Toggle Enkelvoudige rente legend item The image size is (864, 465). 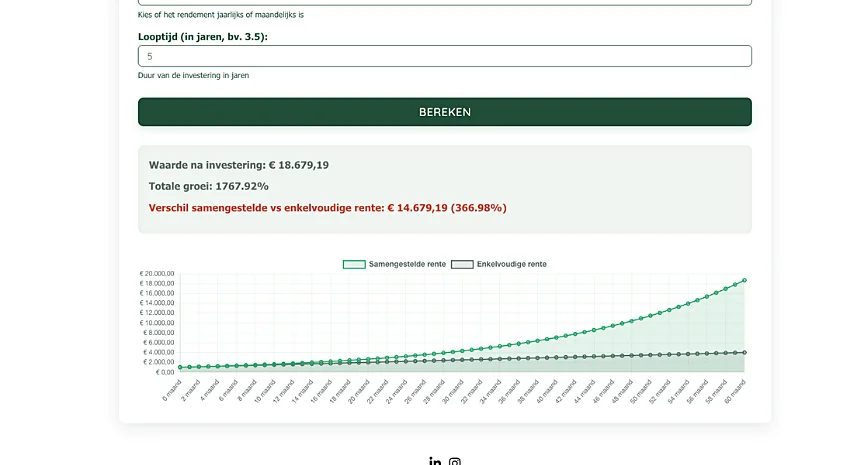click(499, 264)
